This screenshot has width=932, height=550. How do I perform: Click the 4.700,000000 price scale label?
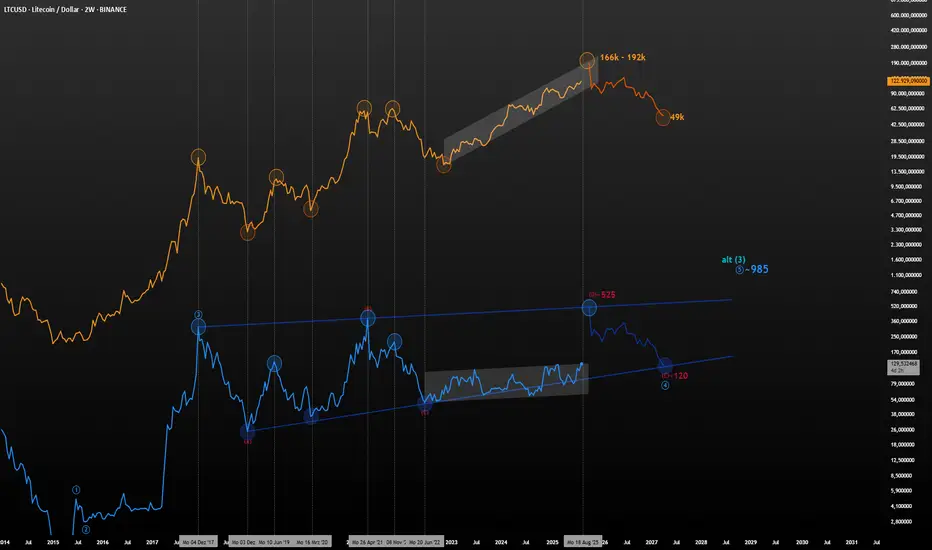906,215
